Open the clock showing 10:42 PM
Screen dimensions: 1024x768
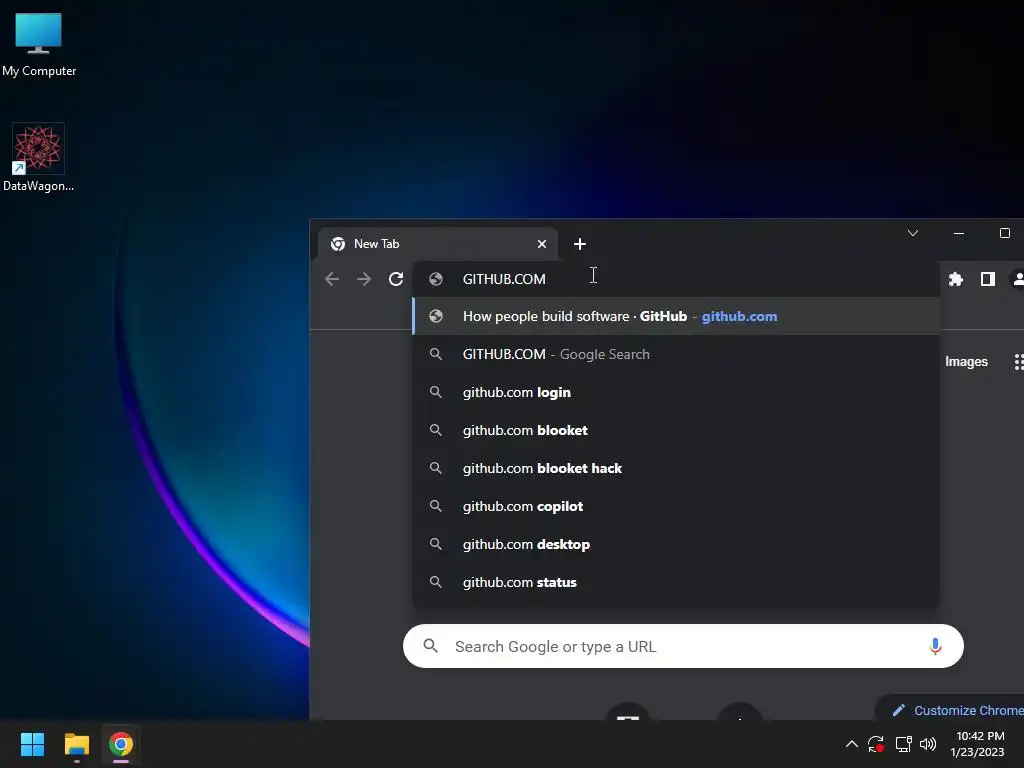pyautogui.click(x=977, y=744)
